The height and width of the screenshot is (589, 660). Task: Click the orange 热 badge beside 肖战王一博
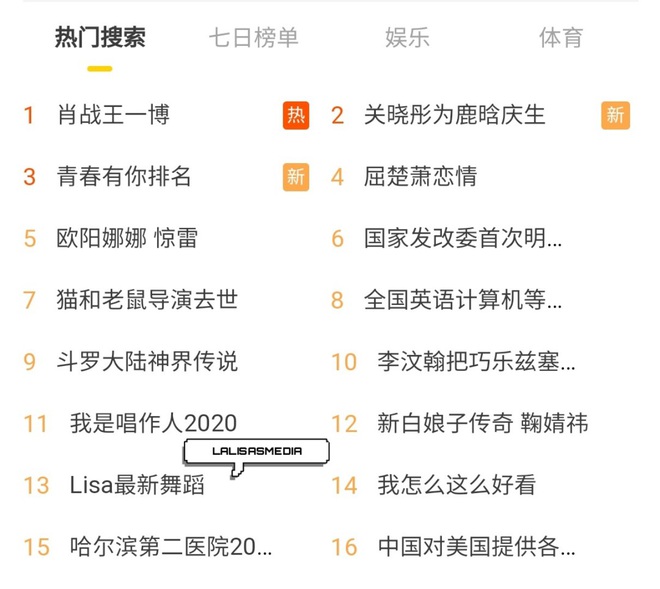coord(296,115)
